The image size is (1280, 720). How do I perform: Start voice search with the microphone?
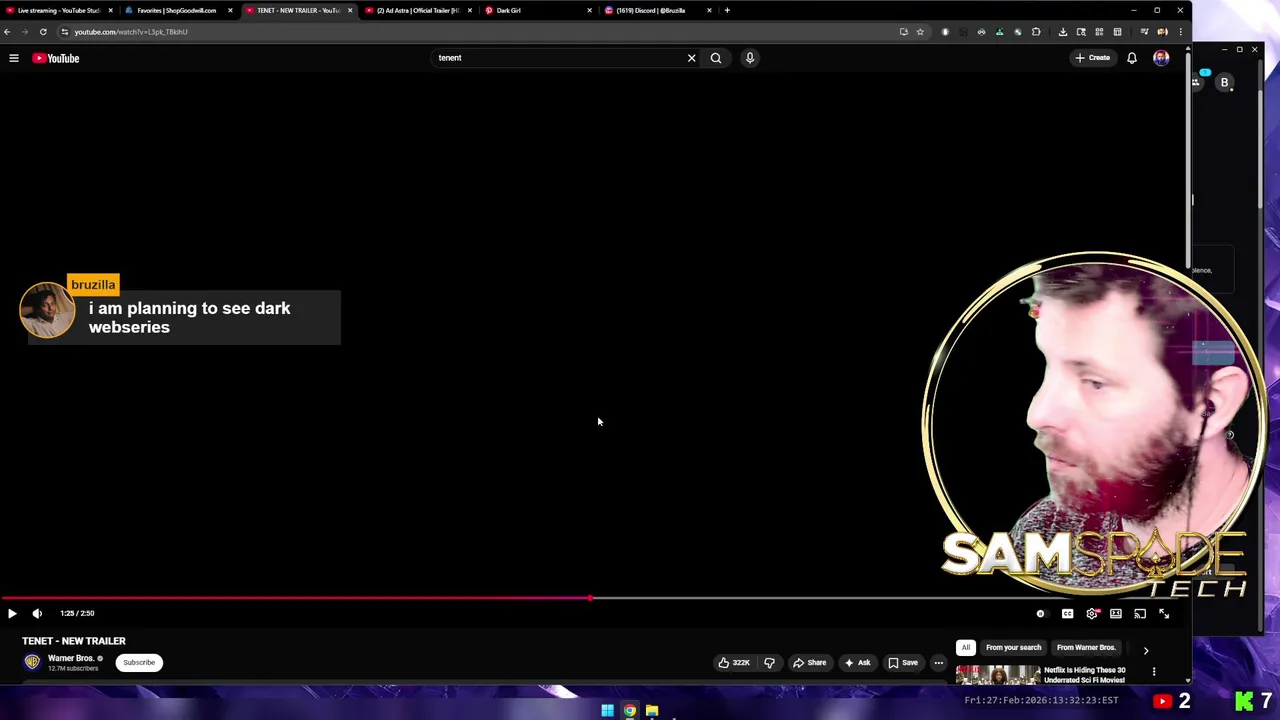pyautogui.click(x=750, y=58)
